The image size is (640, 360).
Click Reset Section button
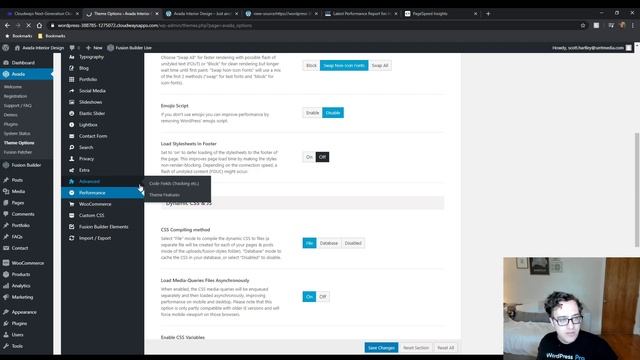416,348
